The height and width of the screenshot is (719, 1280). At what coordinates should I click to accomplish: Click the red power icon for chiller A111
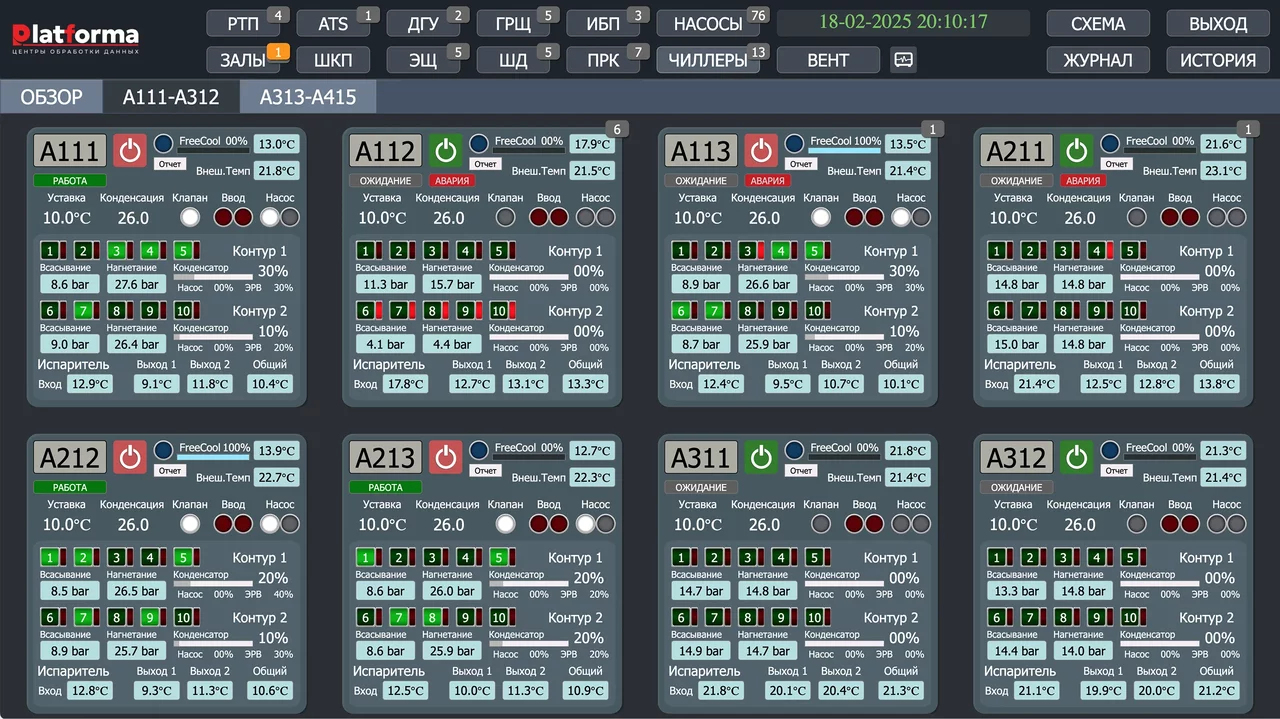pyautogui.click(x=130, y=151)
